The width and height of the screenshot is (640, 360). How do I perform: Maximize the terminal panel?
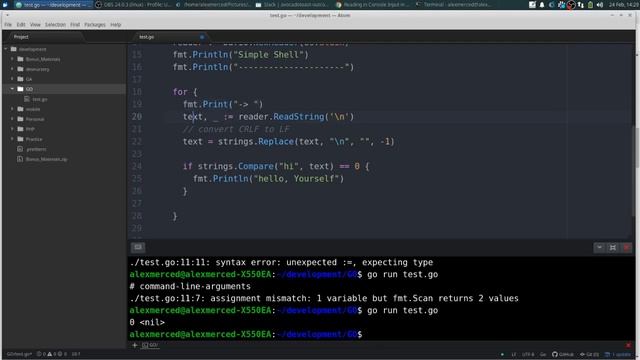(x=613, y=247)
